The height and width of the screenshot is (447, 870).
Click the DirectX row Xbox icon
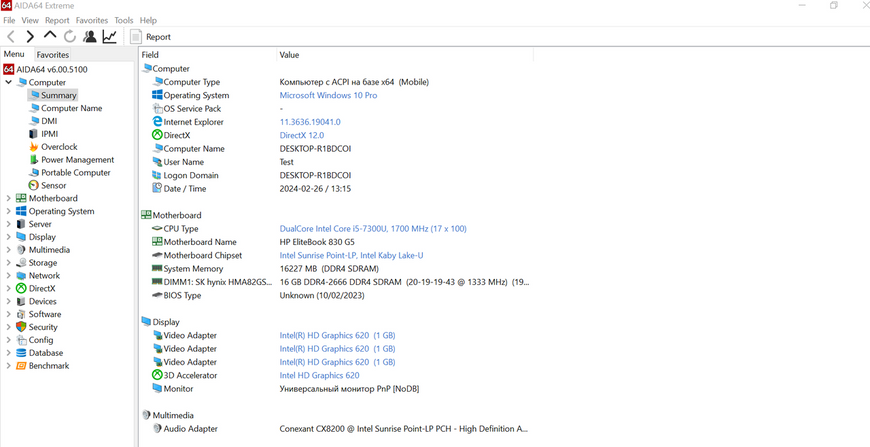pos(157,135)
